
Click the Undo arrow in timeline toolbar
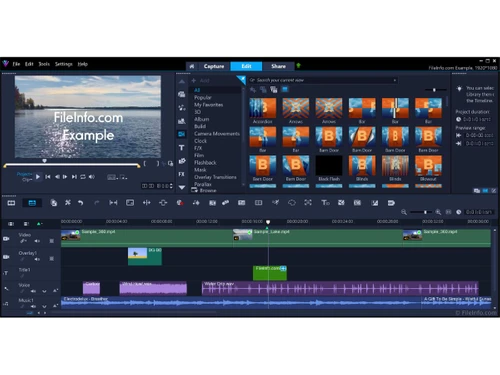tap(80, 203)
